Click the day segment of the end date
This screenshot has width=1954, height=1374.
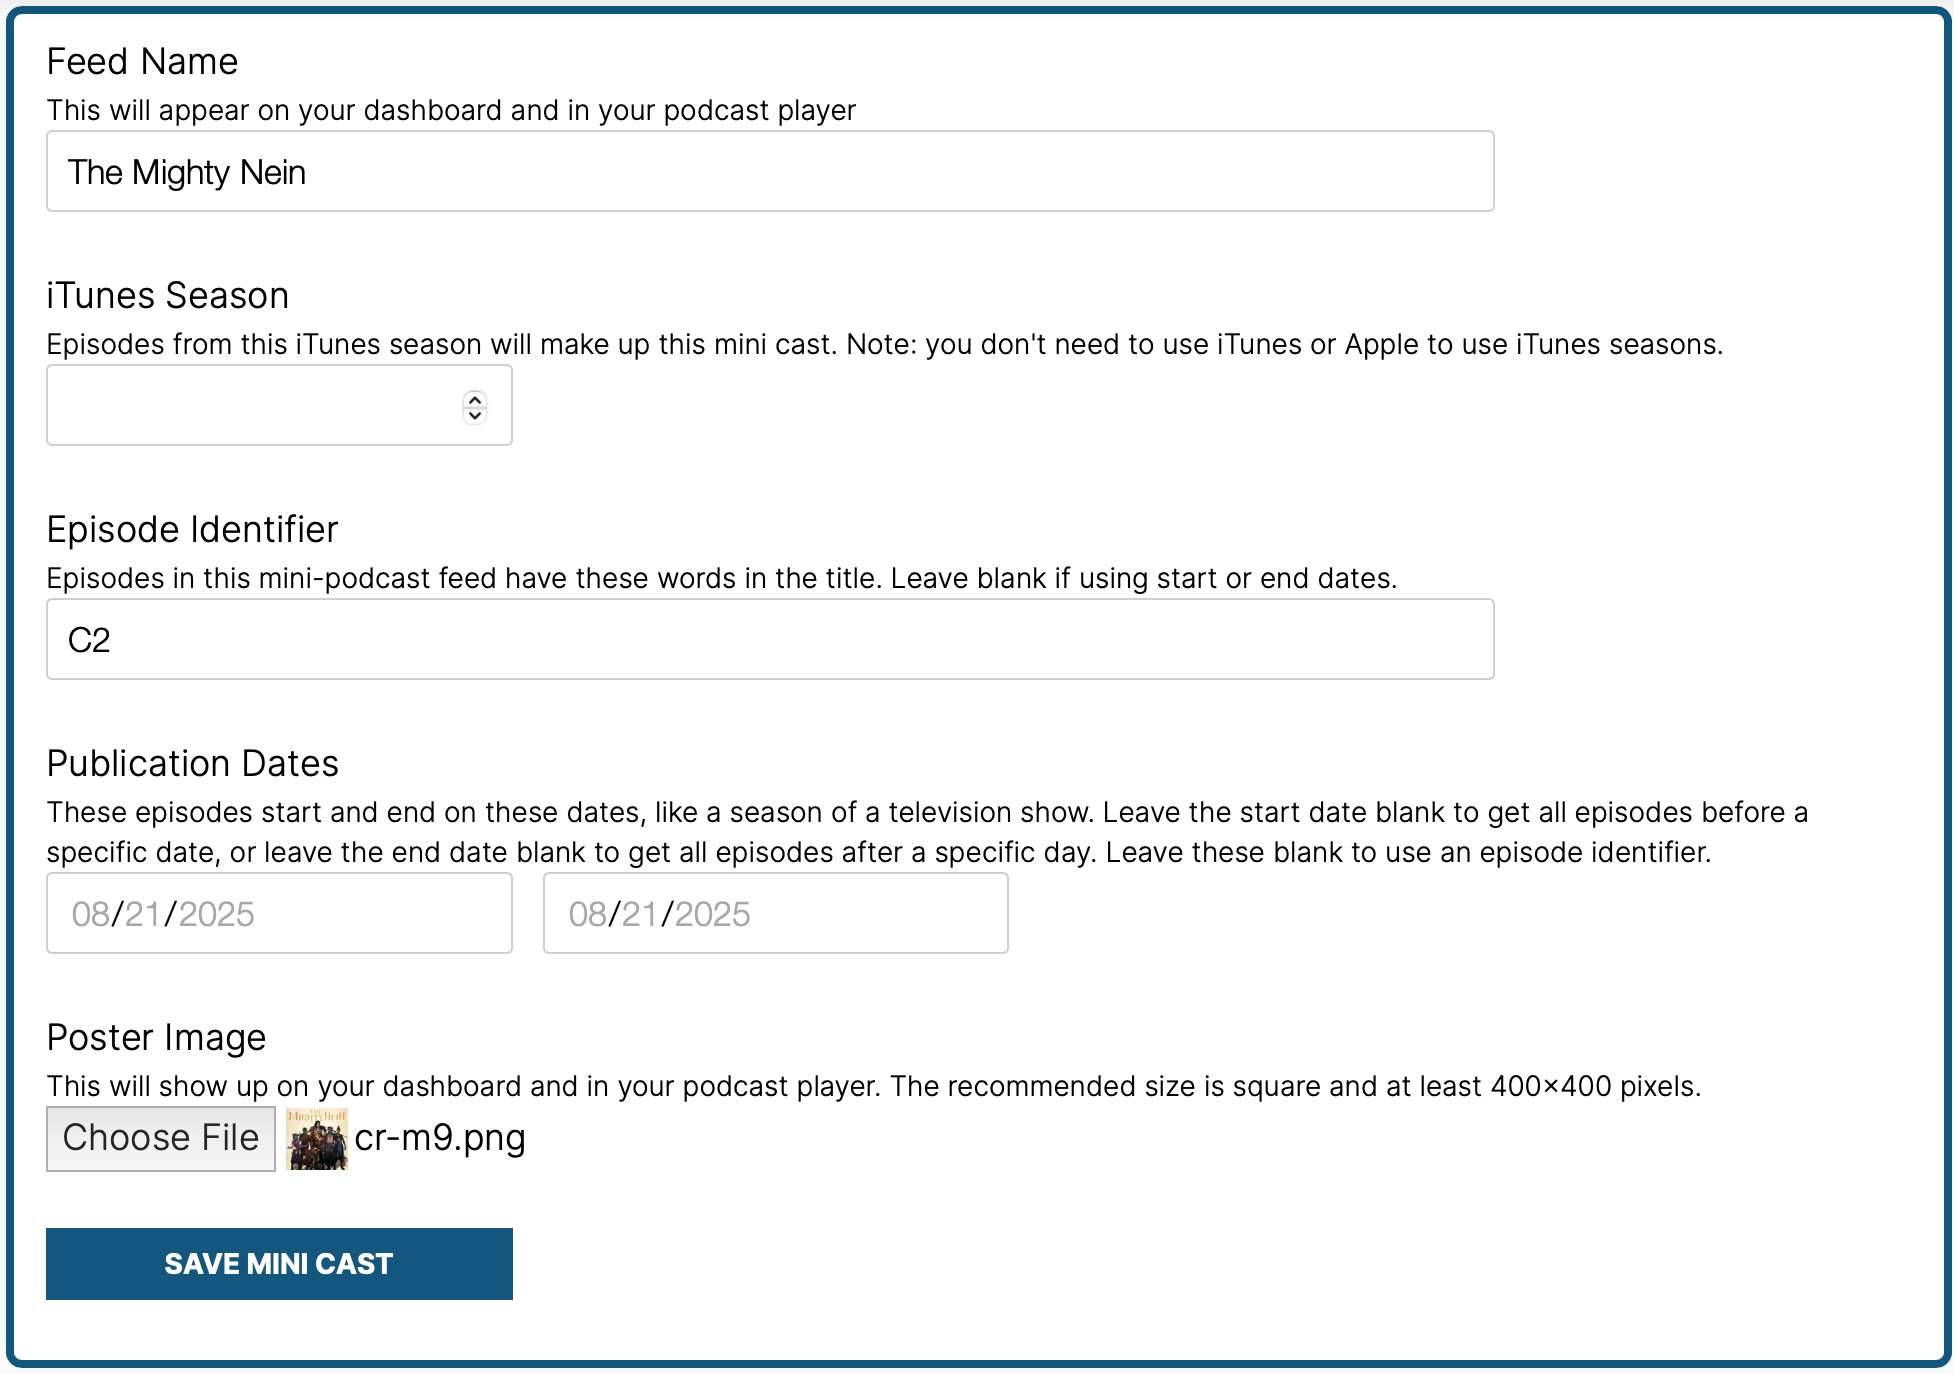pyautogui.click(x=642, y=913)
